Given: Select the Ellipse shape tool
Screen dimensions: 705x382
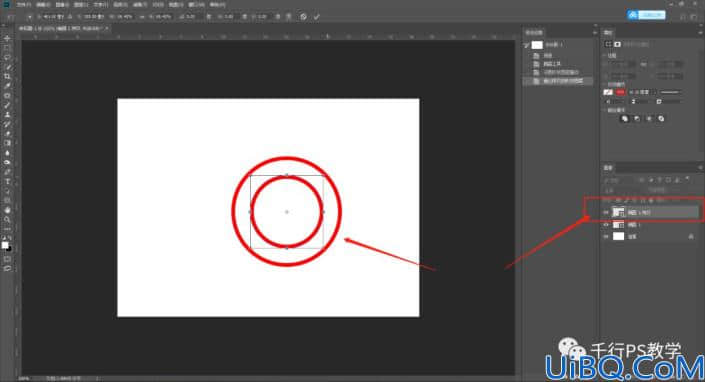Looking at the screenshot, I should [7, 200].
